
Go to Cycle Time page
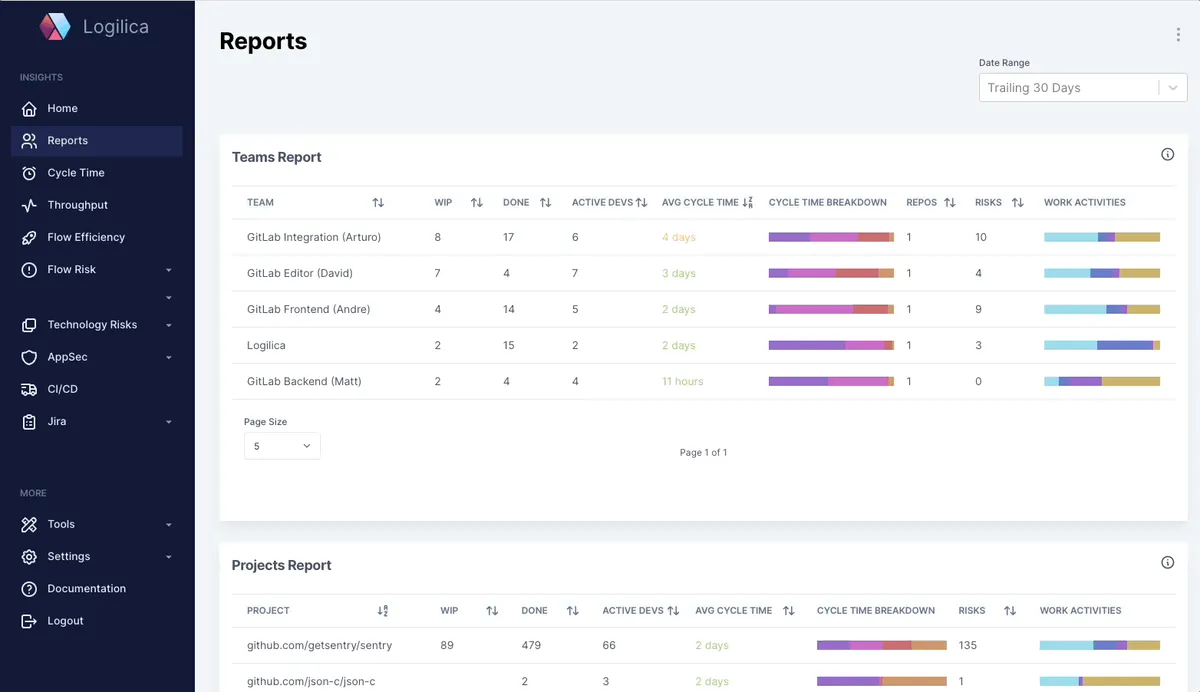pyautogui.click(x=76, y=173)
